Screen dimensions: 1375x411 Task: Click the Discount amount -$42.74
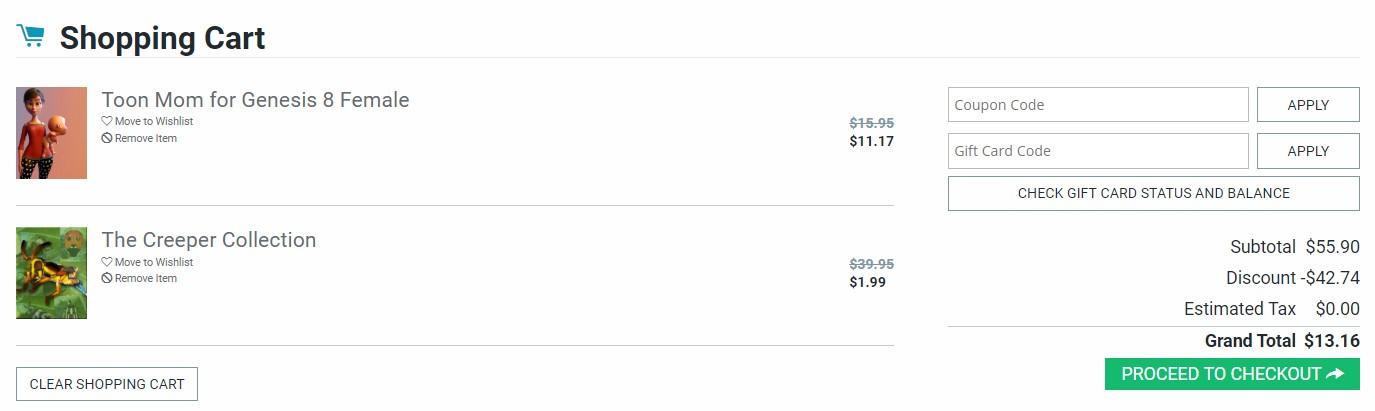[1330, 278]
